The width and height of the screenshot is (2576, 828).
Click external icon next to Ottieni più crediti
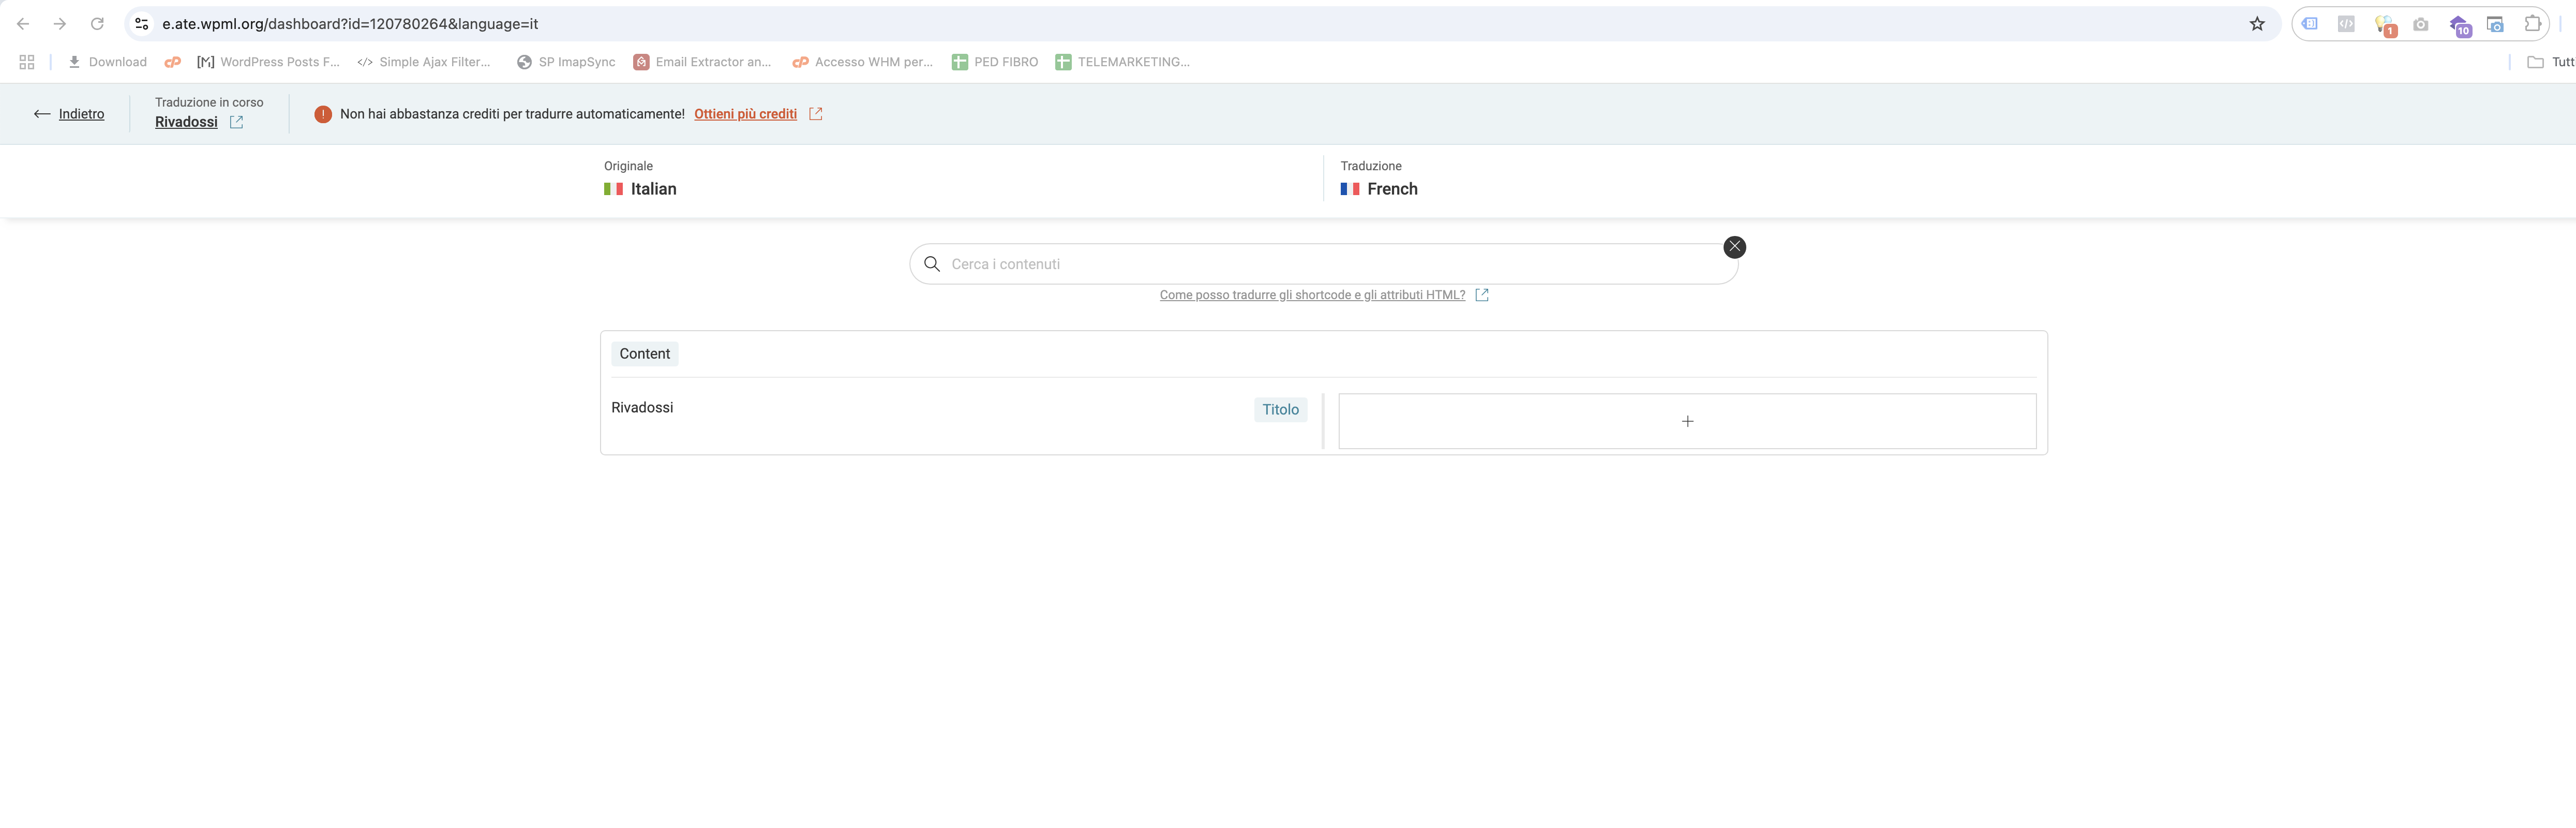pyautogui.click(x=816, y=114)
